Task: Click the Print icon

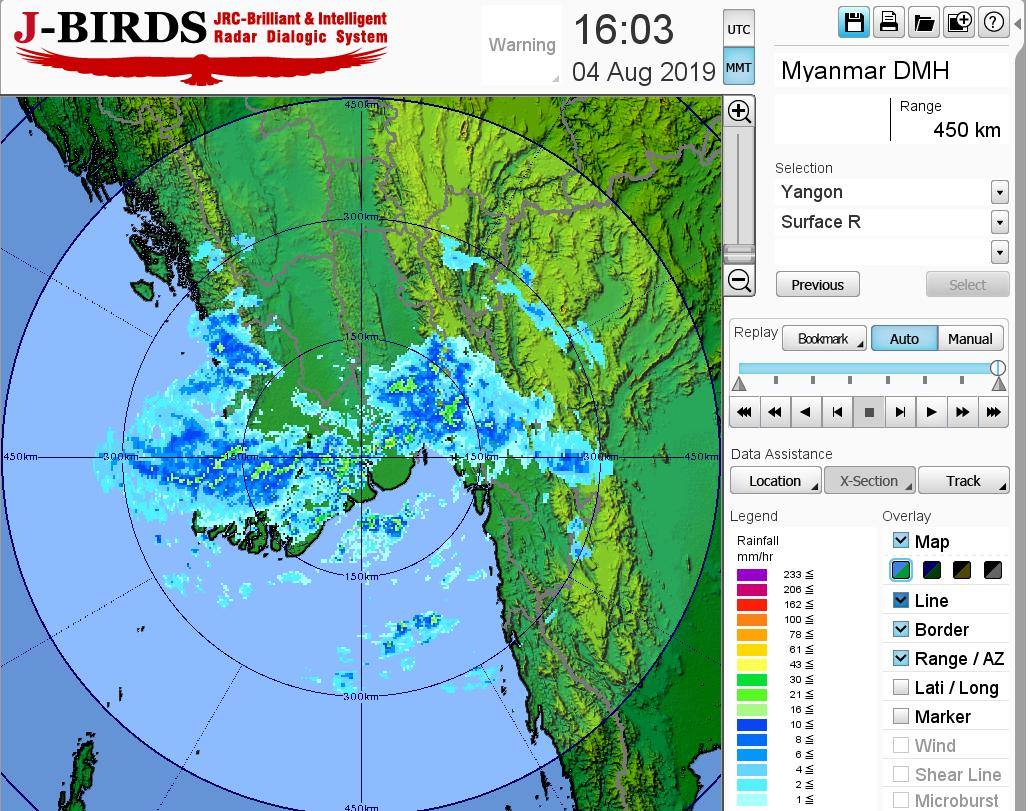Action: pos(889,23)
